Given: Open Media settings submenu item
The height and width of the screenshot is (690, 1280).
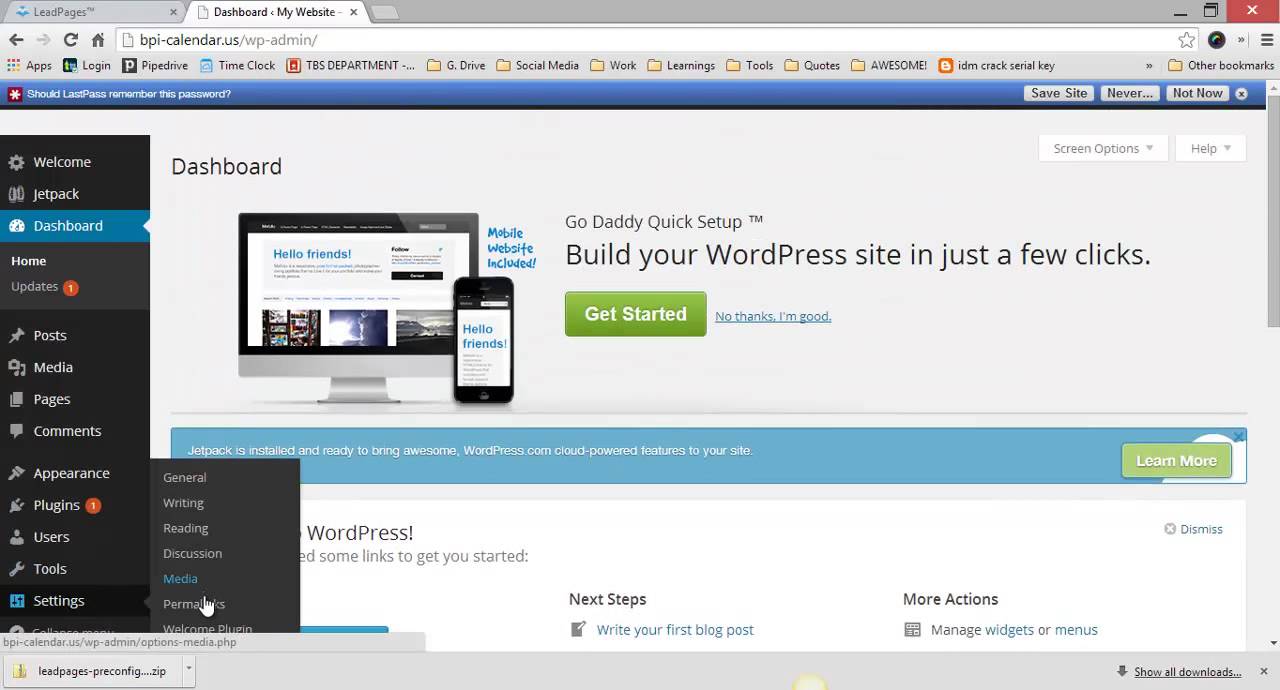Looking at the screenshot, I should click(x=180, y=578).
